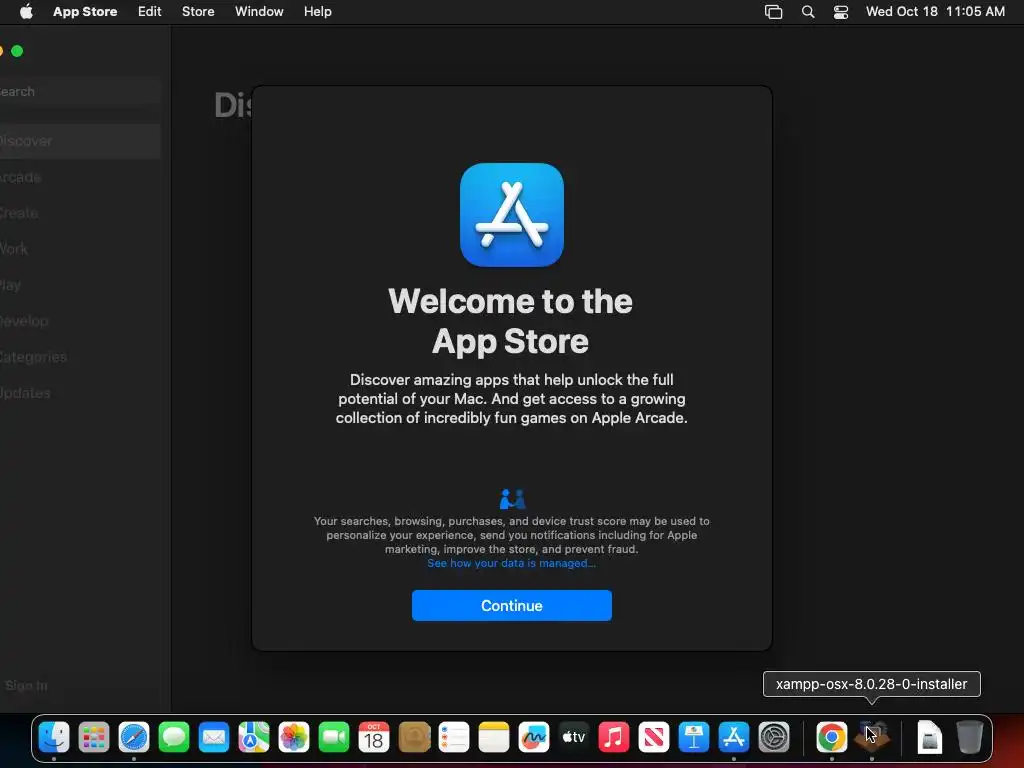Select Work in the sidebar
Viewport: 1024px width, 768px height.
click(78, 249)
